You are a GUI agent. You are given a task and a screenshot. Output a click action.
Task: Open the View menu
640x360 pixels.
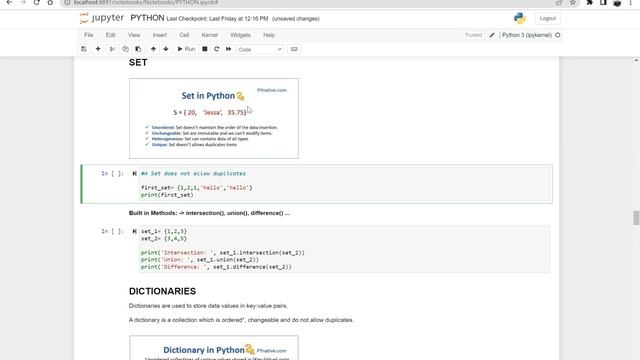[x=134, y=35]
